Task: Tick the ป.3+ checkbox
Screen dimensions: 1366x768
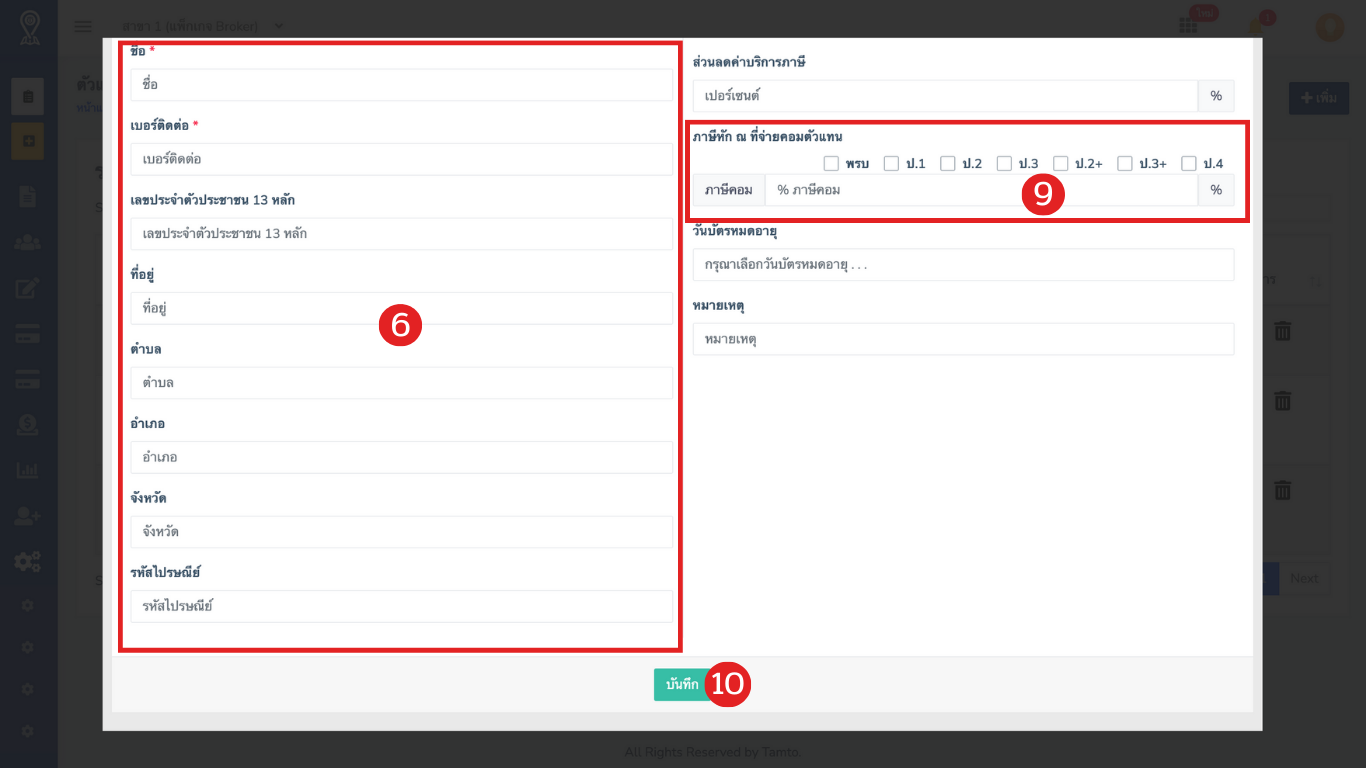Action: (1125, 163)
